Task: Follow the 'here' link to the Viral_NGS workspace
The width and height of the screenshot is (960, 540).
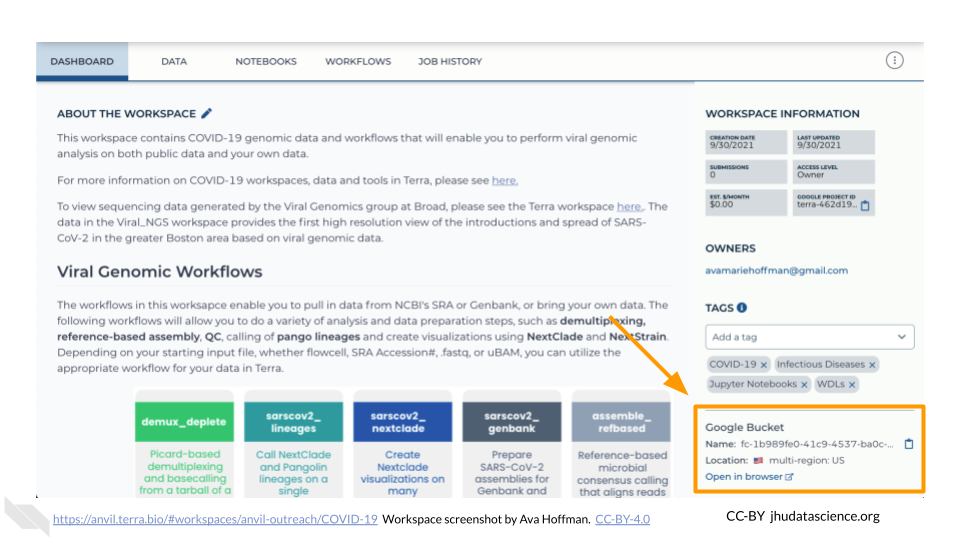Action: pos(629,206)
